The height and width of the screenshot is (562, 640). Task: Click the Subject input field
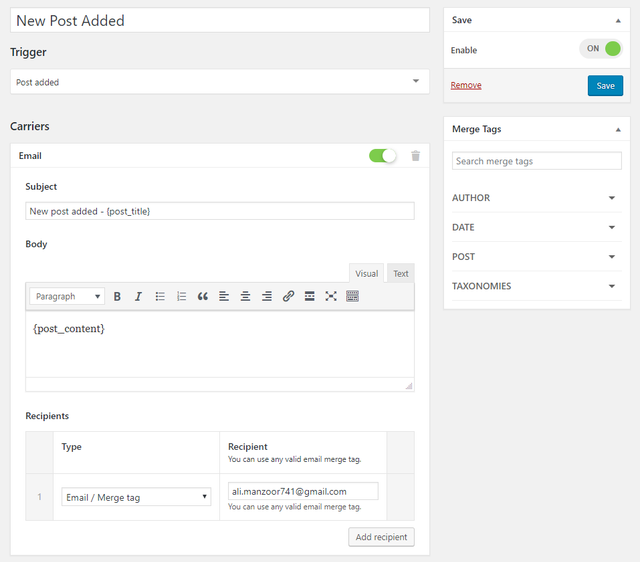[x=220, y=211]
